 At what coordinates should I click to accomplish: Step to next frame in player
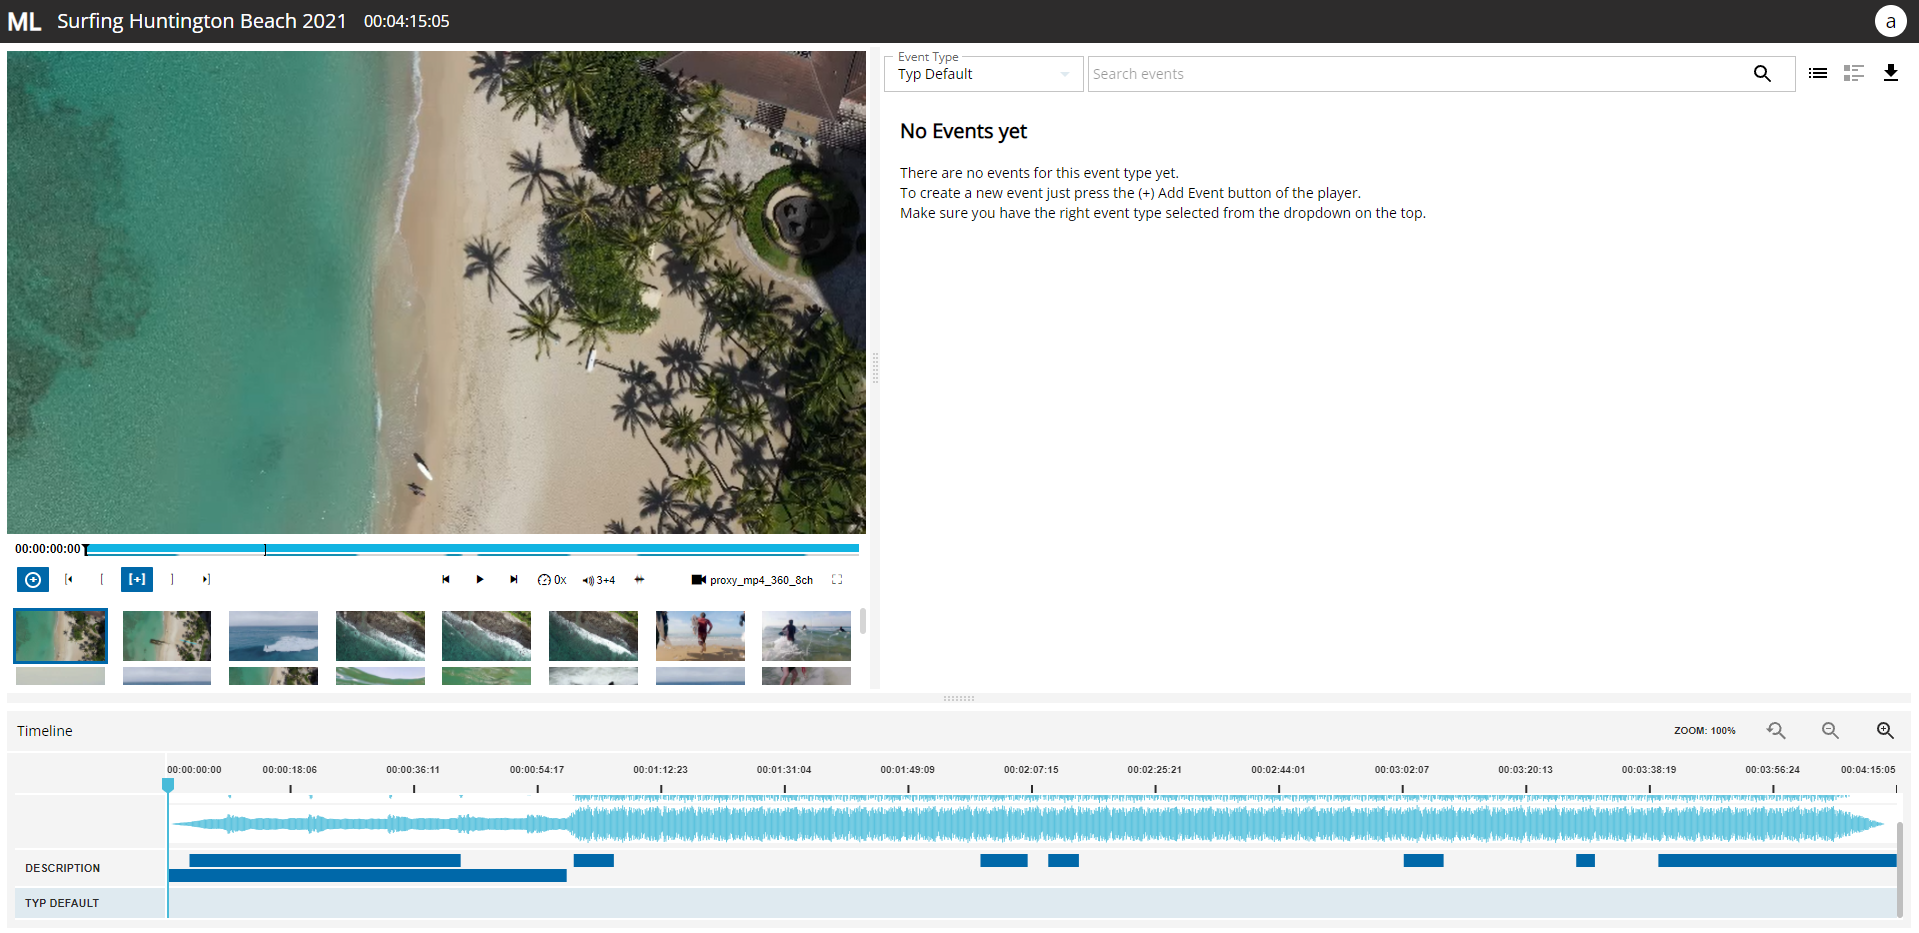pos(514,580)
